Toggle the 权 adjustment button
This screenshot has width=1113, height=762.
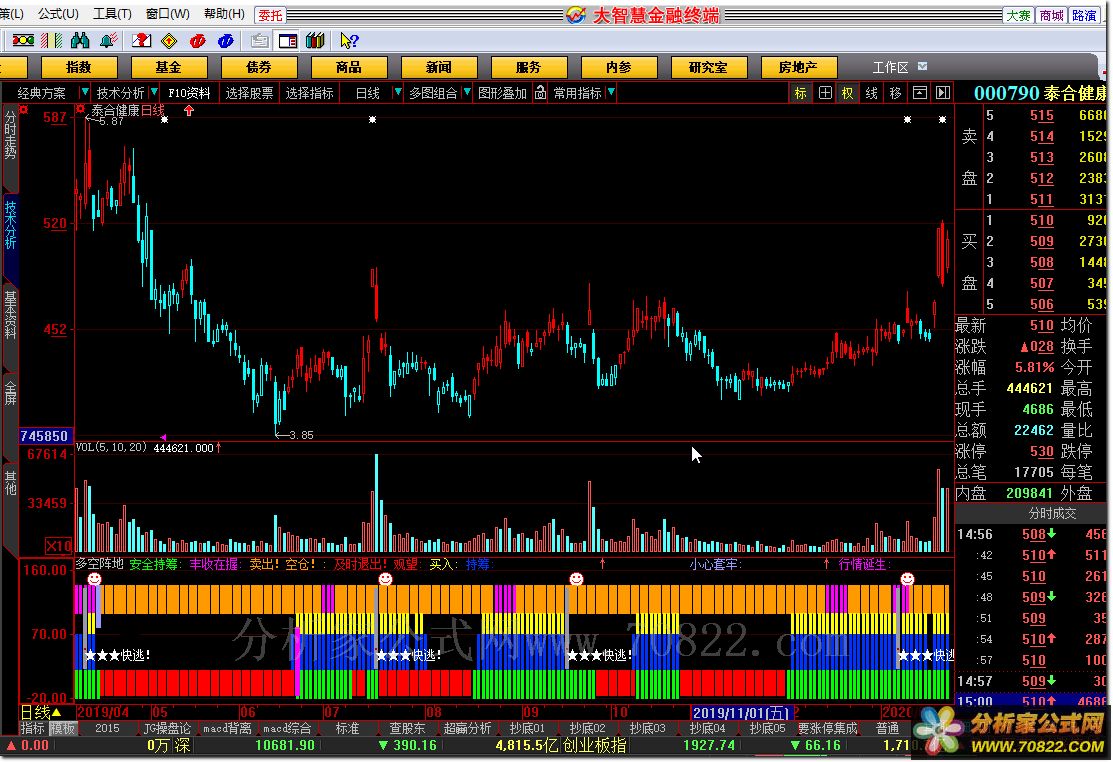coord(848,92)
